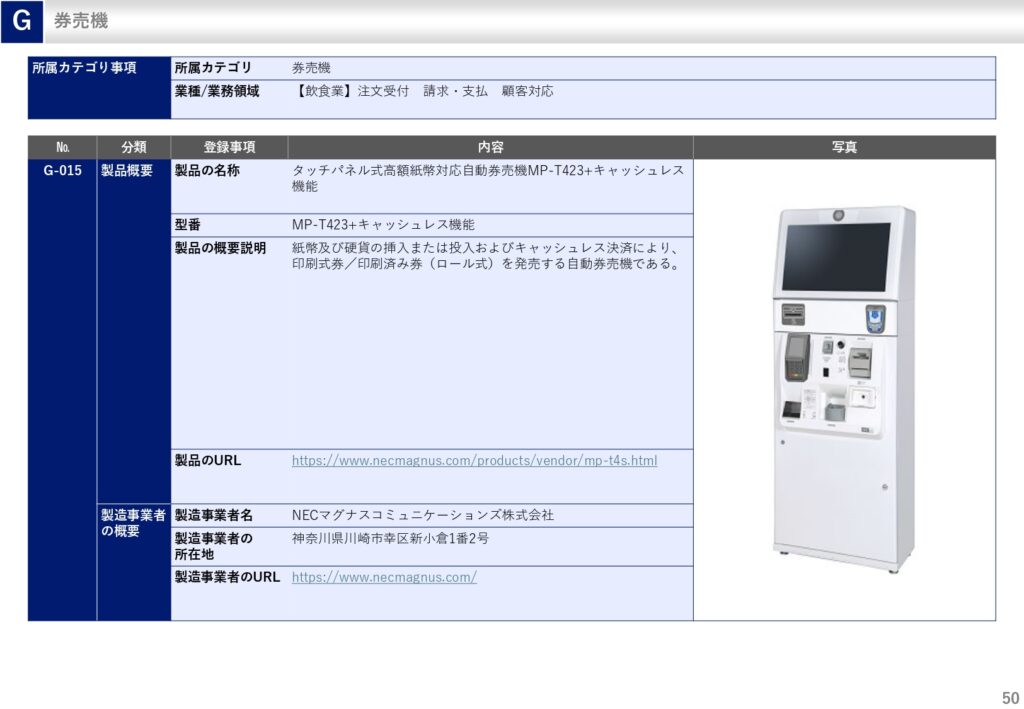Click the 分類 column header

[x=133, y=147]
